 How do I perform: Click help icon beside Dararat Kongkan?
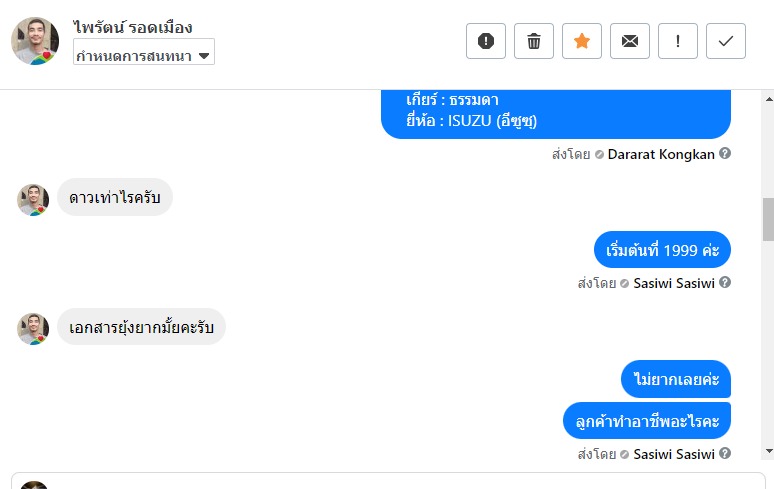pyautogui.click(x=725, y=154)
